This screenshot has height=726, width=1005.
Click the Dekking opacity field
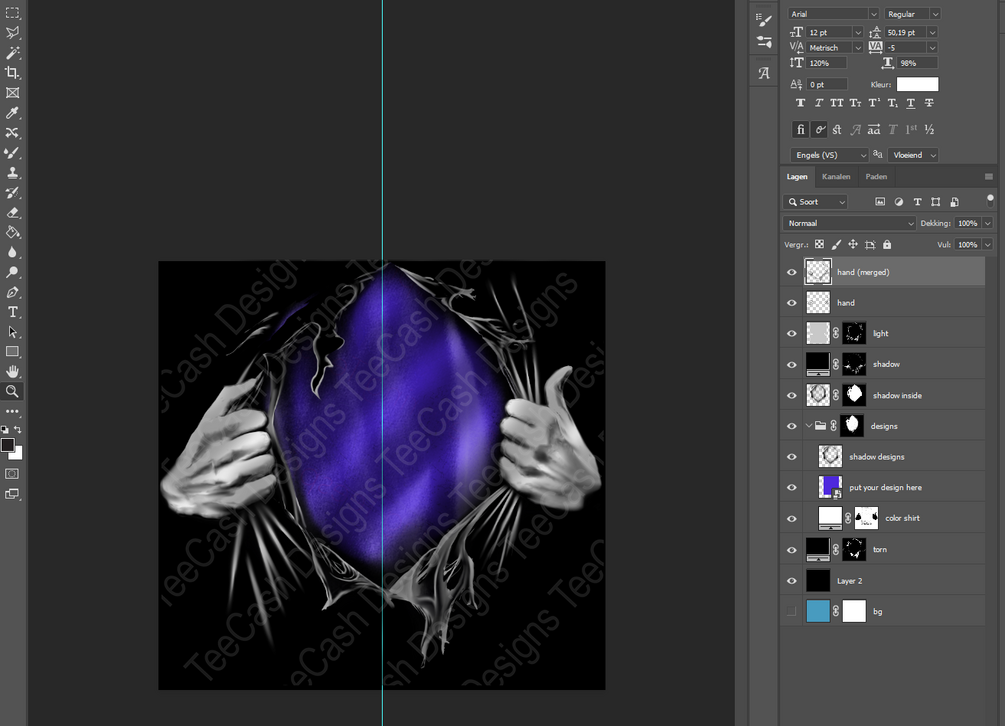[967, 223]
